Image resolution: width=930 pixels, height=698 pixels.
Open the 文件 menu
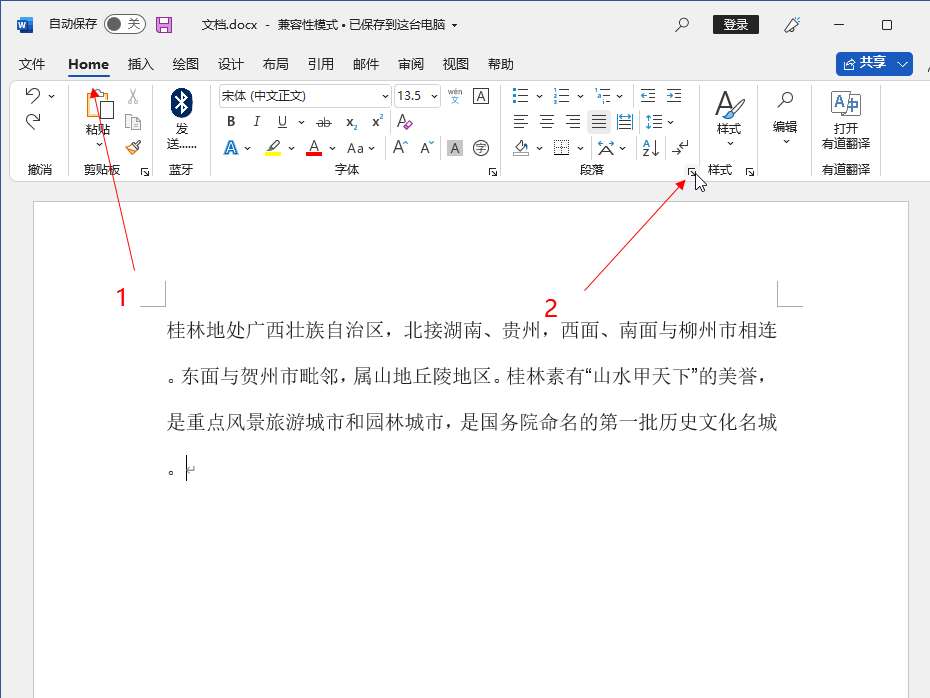[x=31, y=64]
